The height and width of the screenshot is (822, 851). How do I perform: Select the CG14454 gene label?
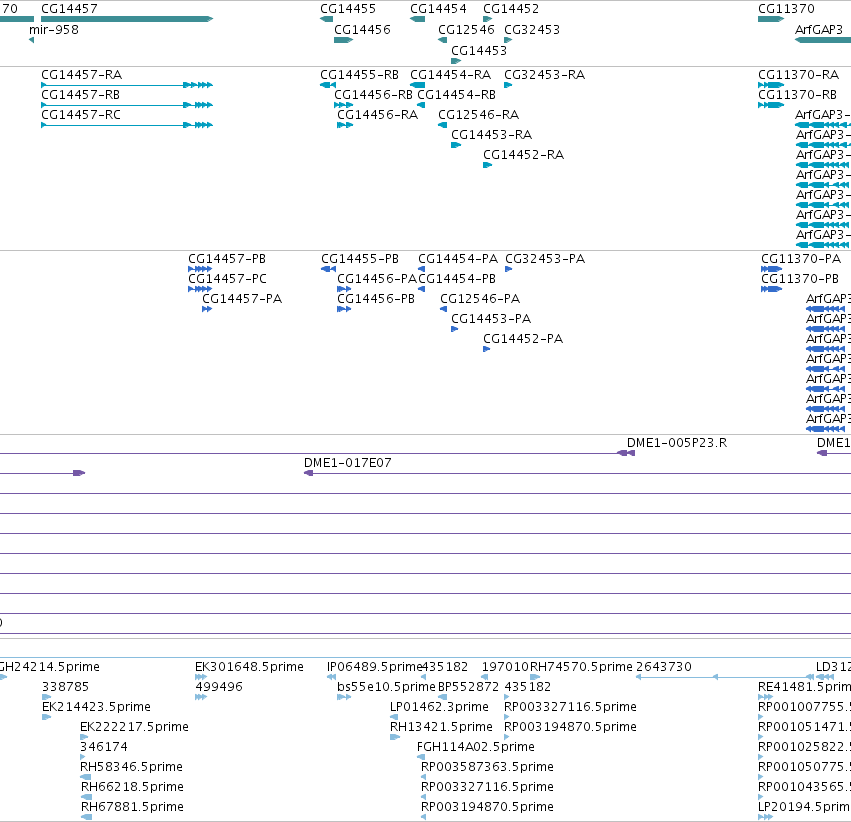[x=438, y=9]
